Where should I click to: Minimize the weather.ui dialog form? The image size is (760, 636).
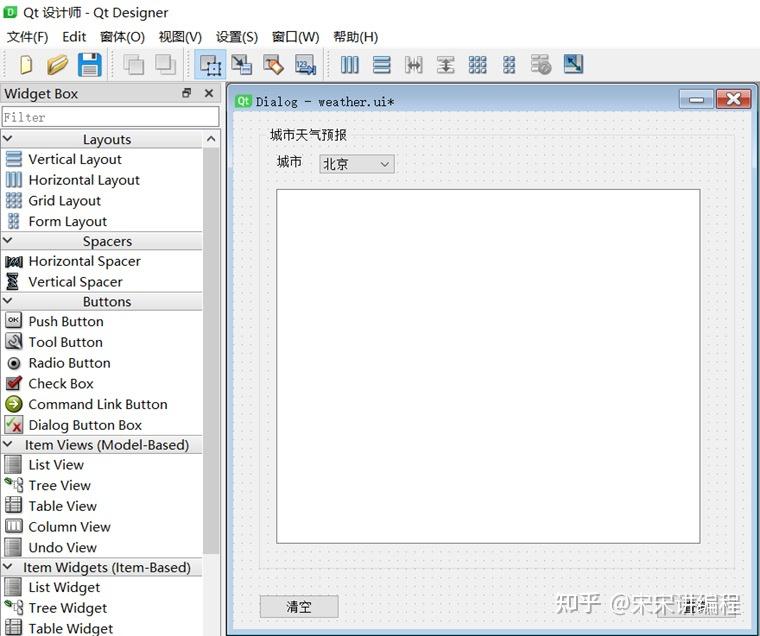tap(696, 100)
